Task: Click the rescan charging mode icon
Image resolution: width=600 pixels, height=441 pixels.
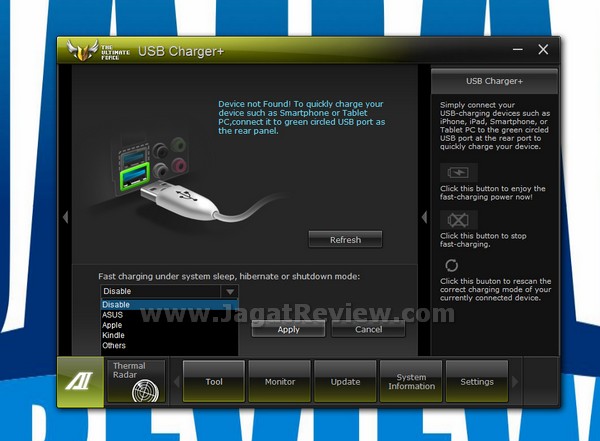Action: [452, 265]
